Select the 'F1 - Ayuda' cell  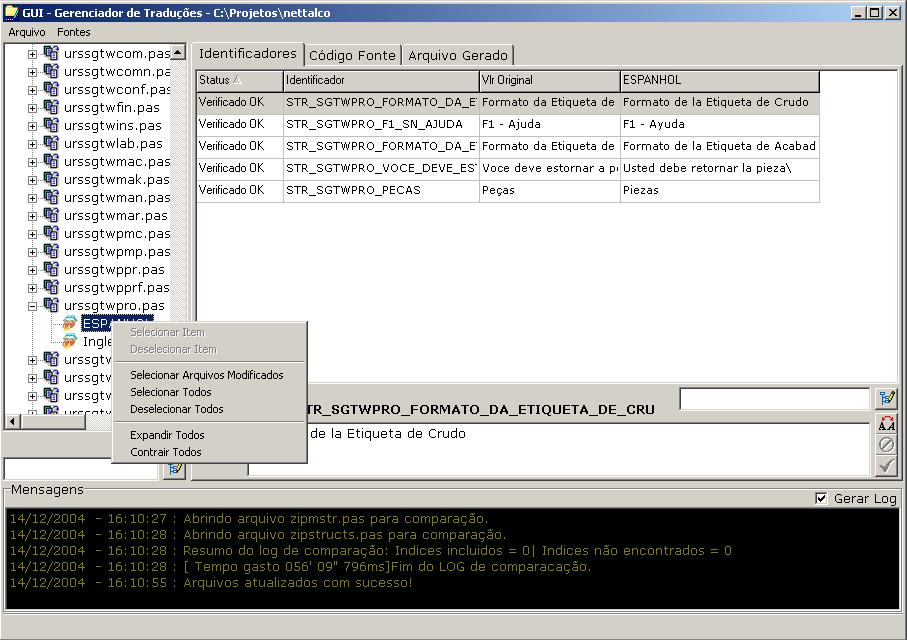click(720, 124)
